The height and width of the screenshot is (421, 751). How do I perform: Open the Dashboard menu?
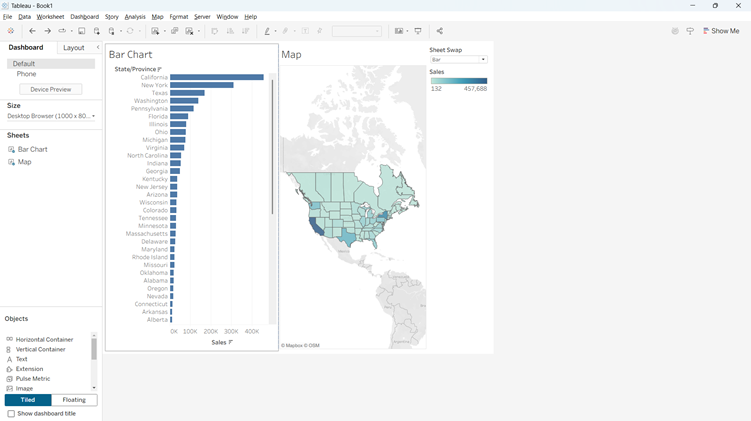(84, 17)
